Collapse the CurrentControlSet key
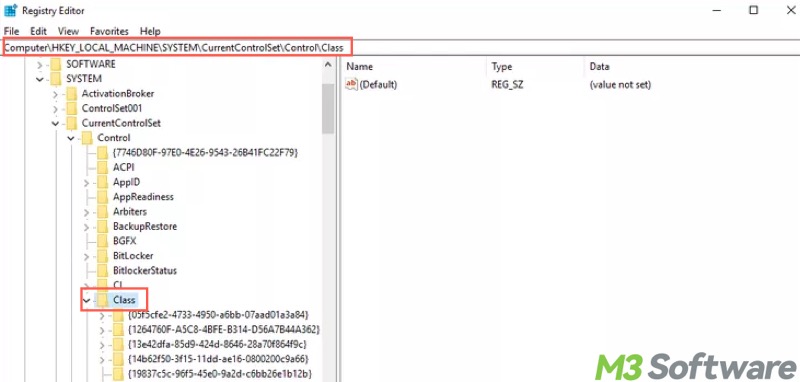Image resolution: width=800 pixels, height=382 pixels. (56, 123)
